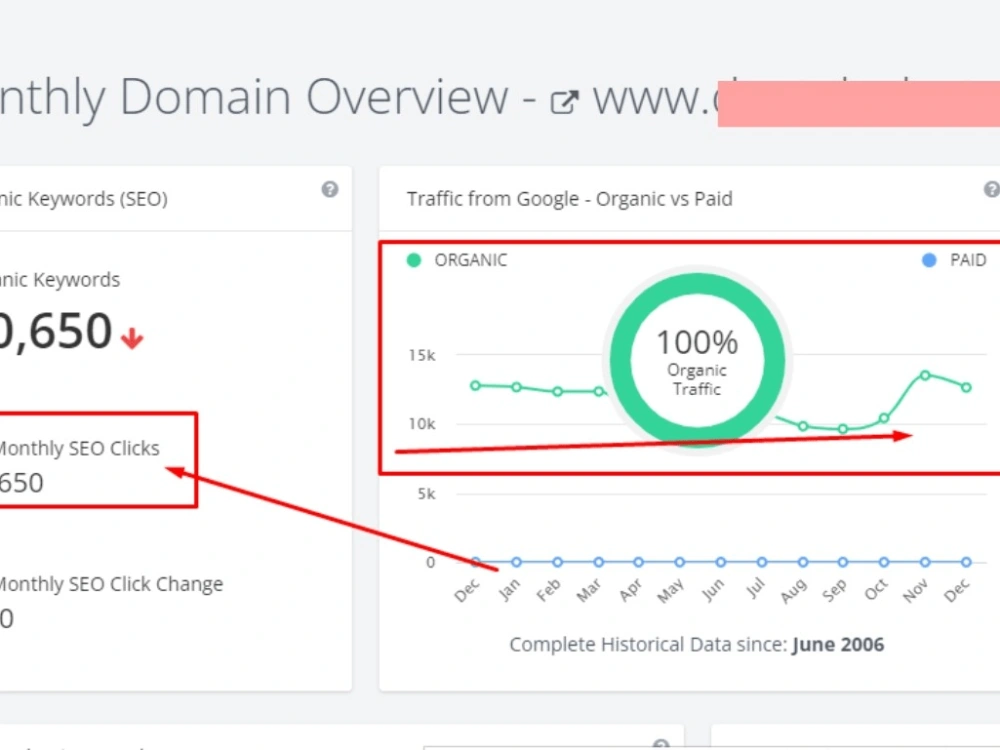This screenshot has width=1000, height=750.
Task: Open the external link icon beside the domain
Action: (x=564, y=102)
